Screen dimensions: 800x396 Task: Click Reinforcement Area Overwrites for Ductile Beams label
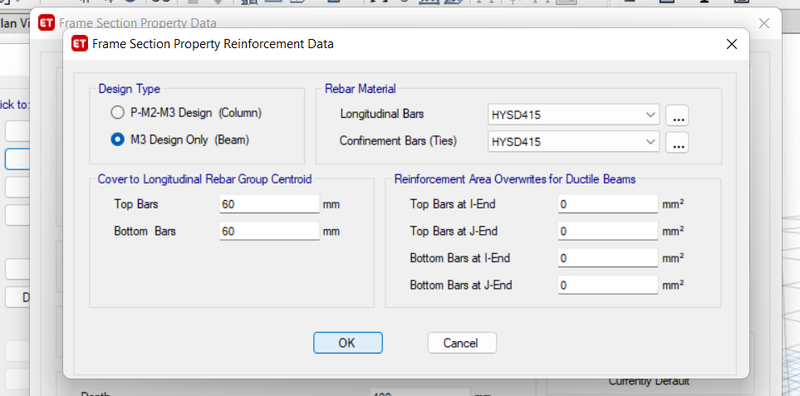[x=515, y=179]
